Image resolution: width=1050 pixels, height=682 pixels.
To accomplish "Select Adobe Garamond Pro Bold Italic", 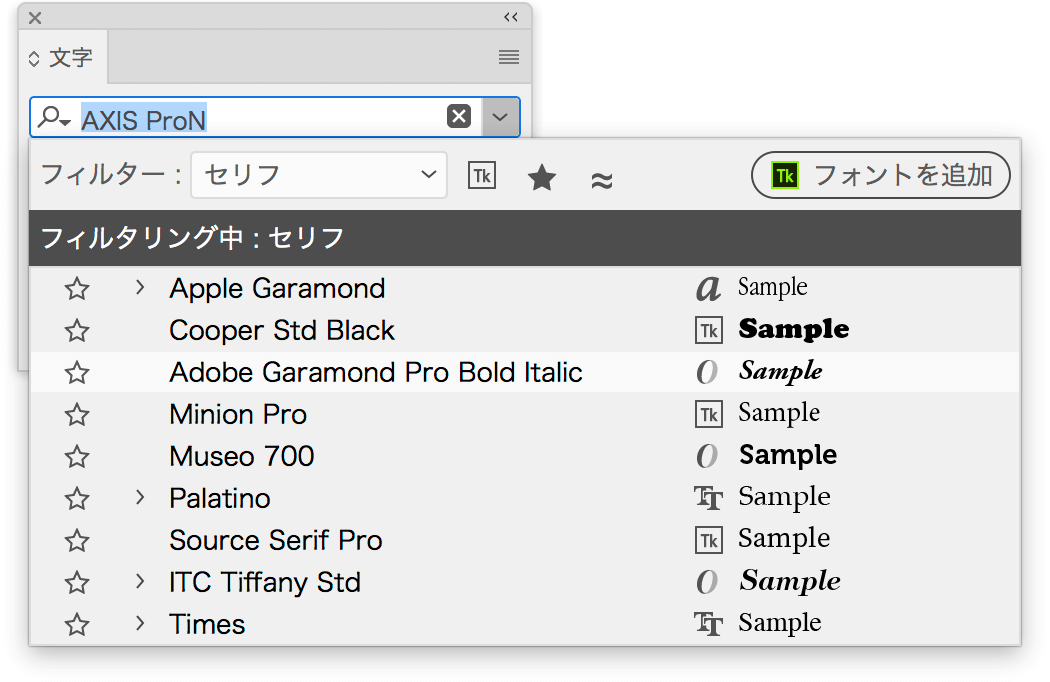I will pyautogui.click(x=376, y=372).
